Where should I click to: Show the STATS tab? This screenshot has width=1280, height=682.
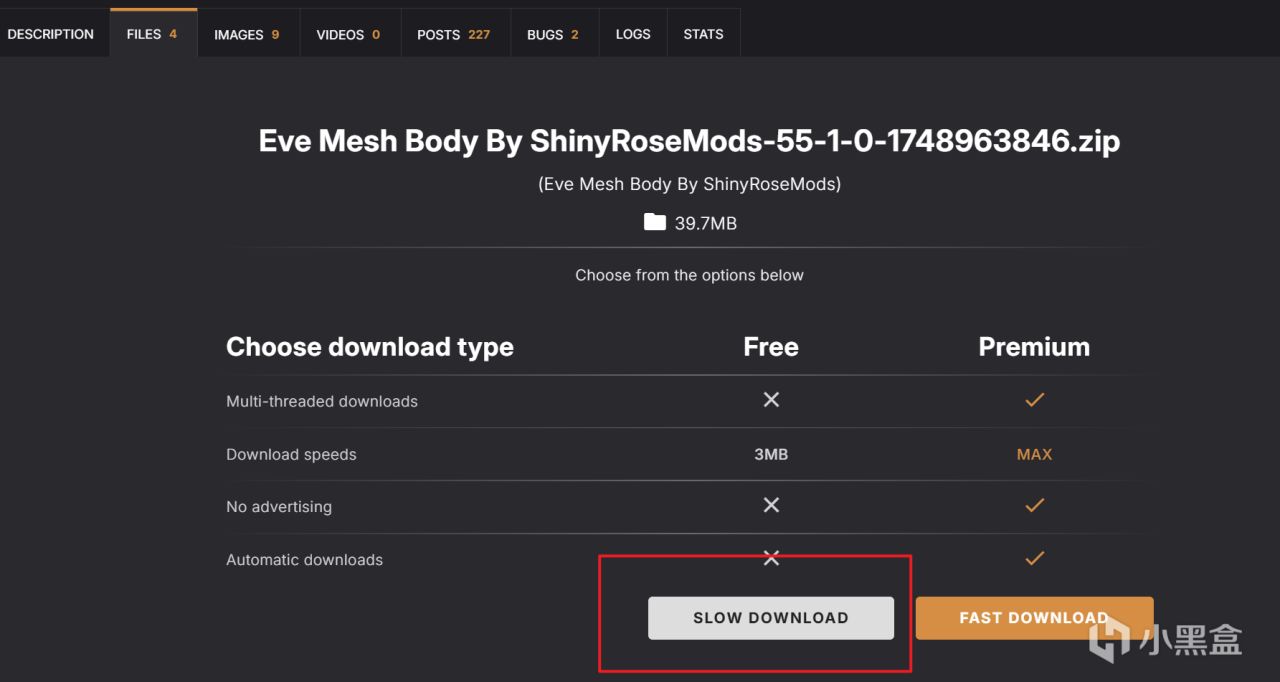(703, 34)
